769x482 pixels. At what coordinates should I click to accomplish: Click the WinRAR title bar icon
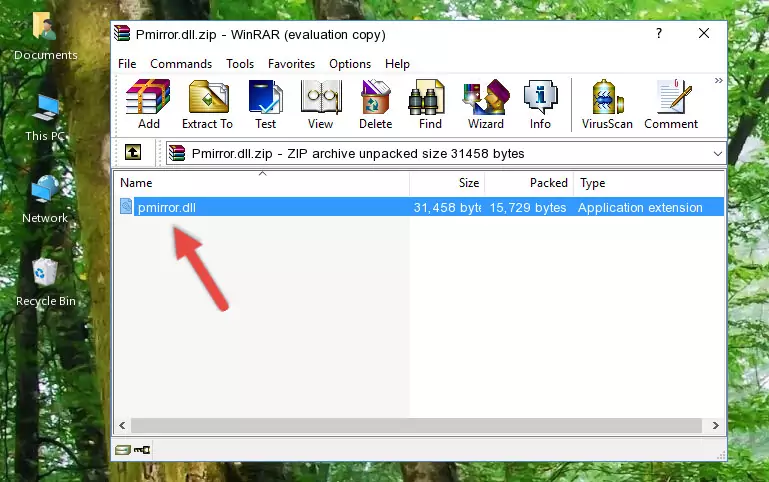tap(123, 34)
